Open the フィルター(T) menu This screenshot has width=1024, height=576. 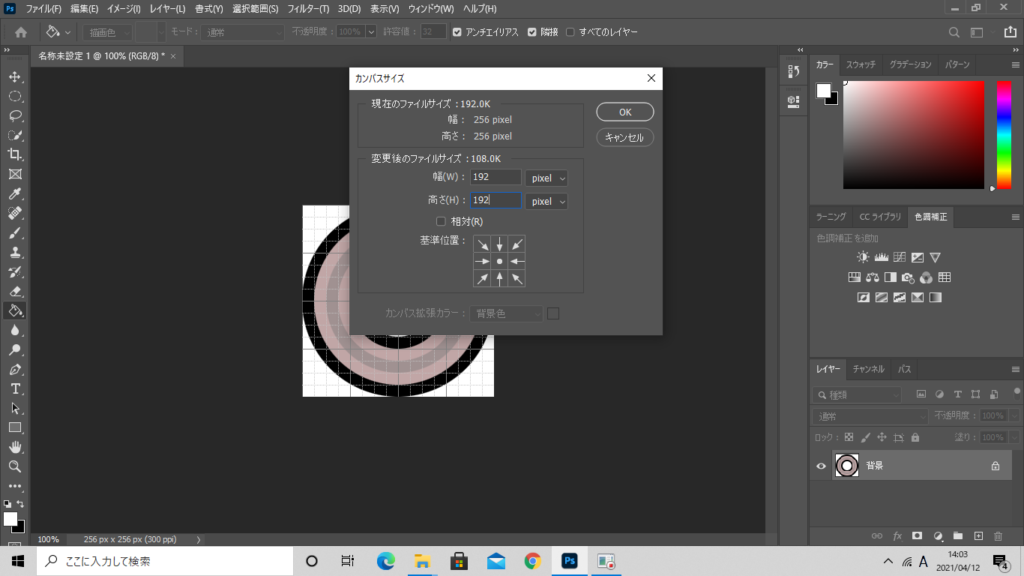point(308,9)
